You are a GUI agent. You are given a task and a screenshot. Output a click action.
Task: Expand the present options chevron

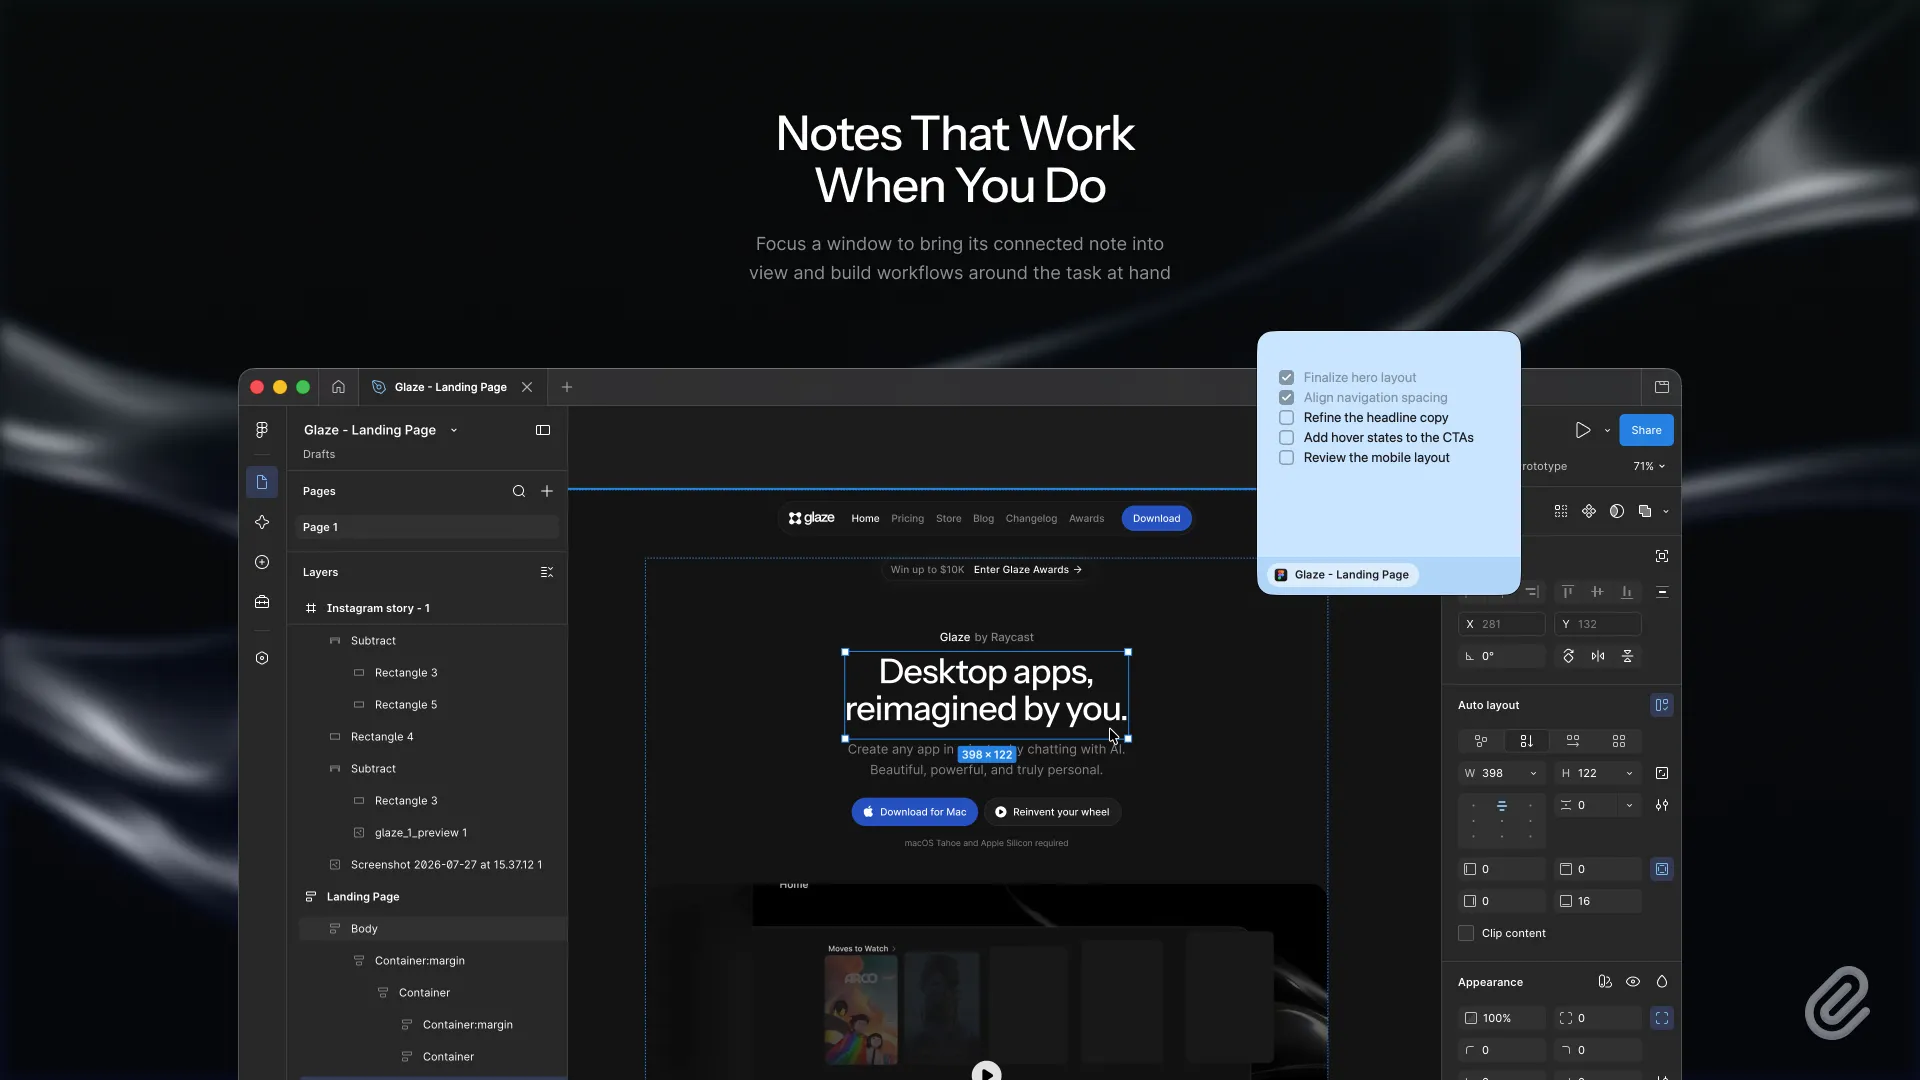[1607, 430]
